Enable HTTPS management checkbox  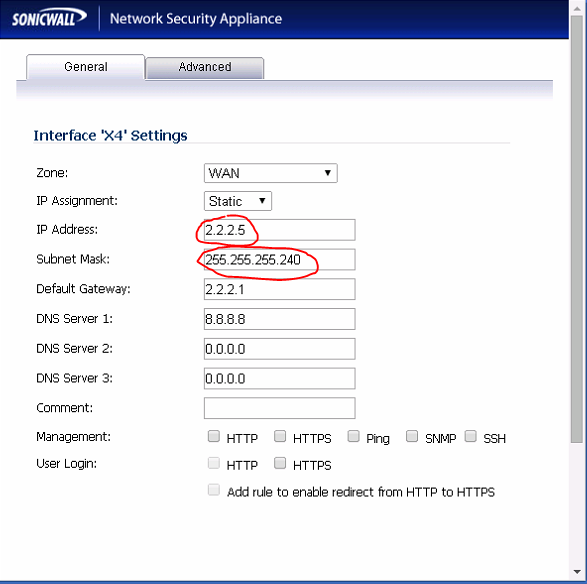pos(280,436)
